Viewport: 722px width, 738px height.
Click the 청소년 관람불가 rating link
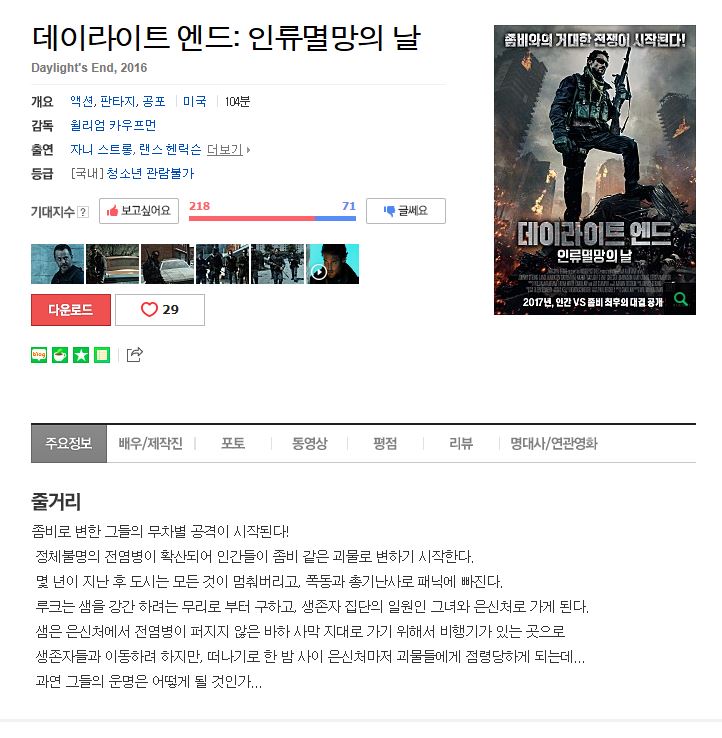click(x=150, y=173)
